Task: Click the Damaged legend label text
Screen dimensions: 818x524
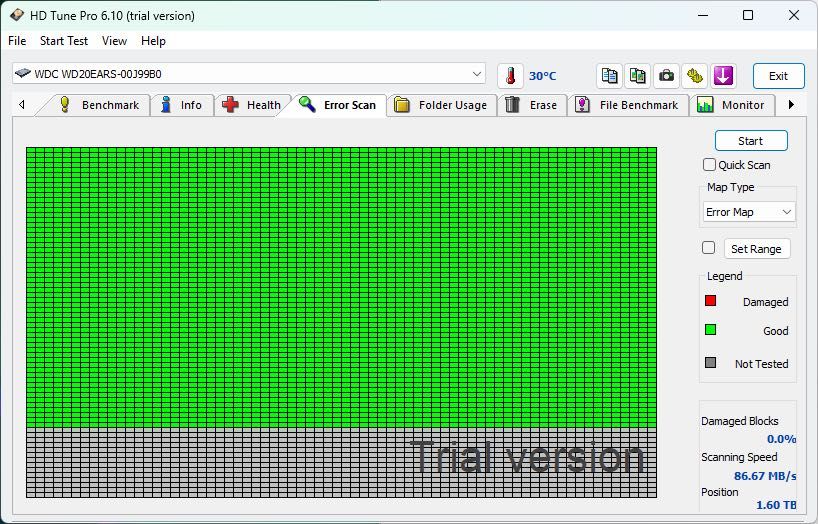Action: point(765,302)
